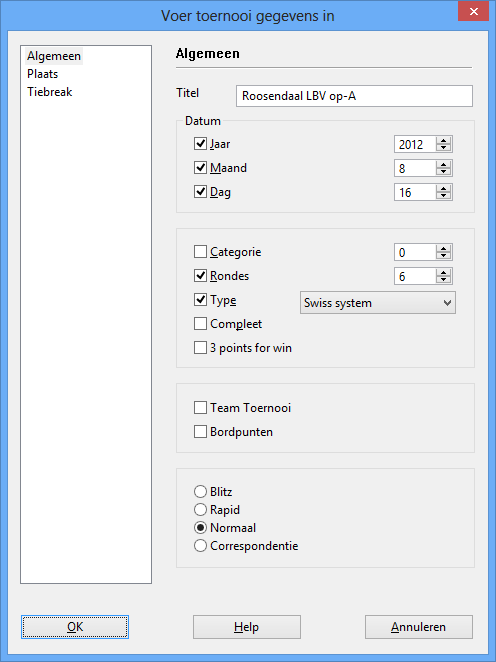The image size is (496, 662).
Task: Select Correspondentie radio option
Action: click(200, 546)
